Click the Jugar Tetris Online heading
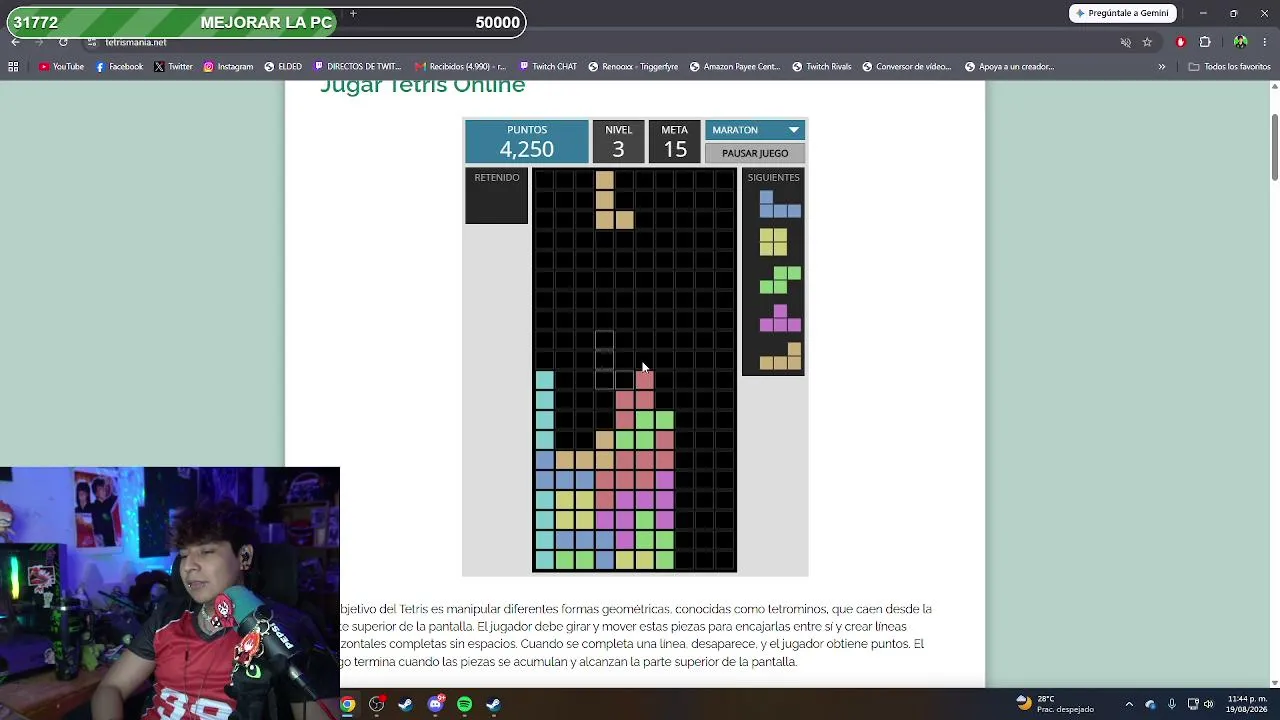The width and height of the screenshot is (1280, 720). coord(422,86)
